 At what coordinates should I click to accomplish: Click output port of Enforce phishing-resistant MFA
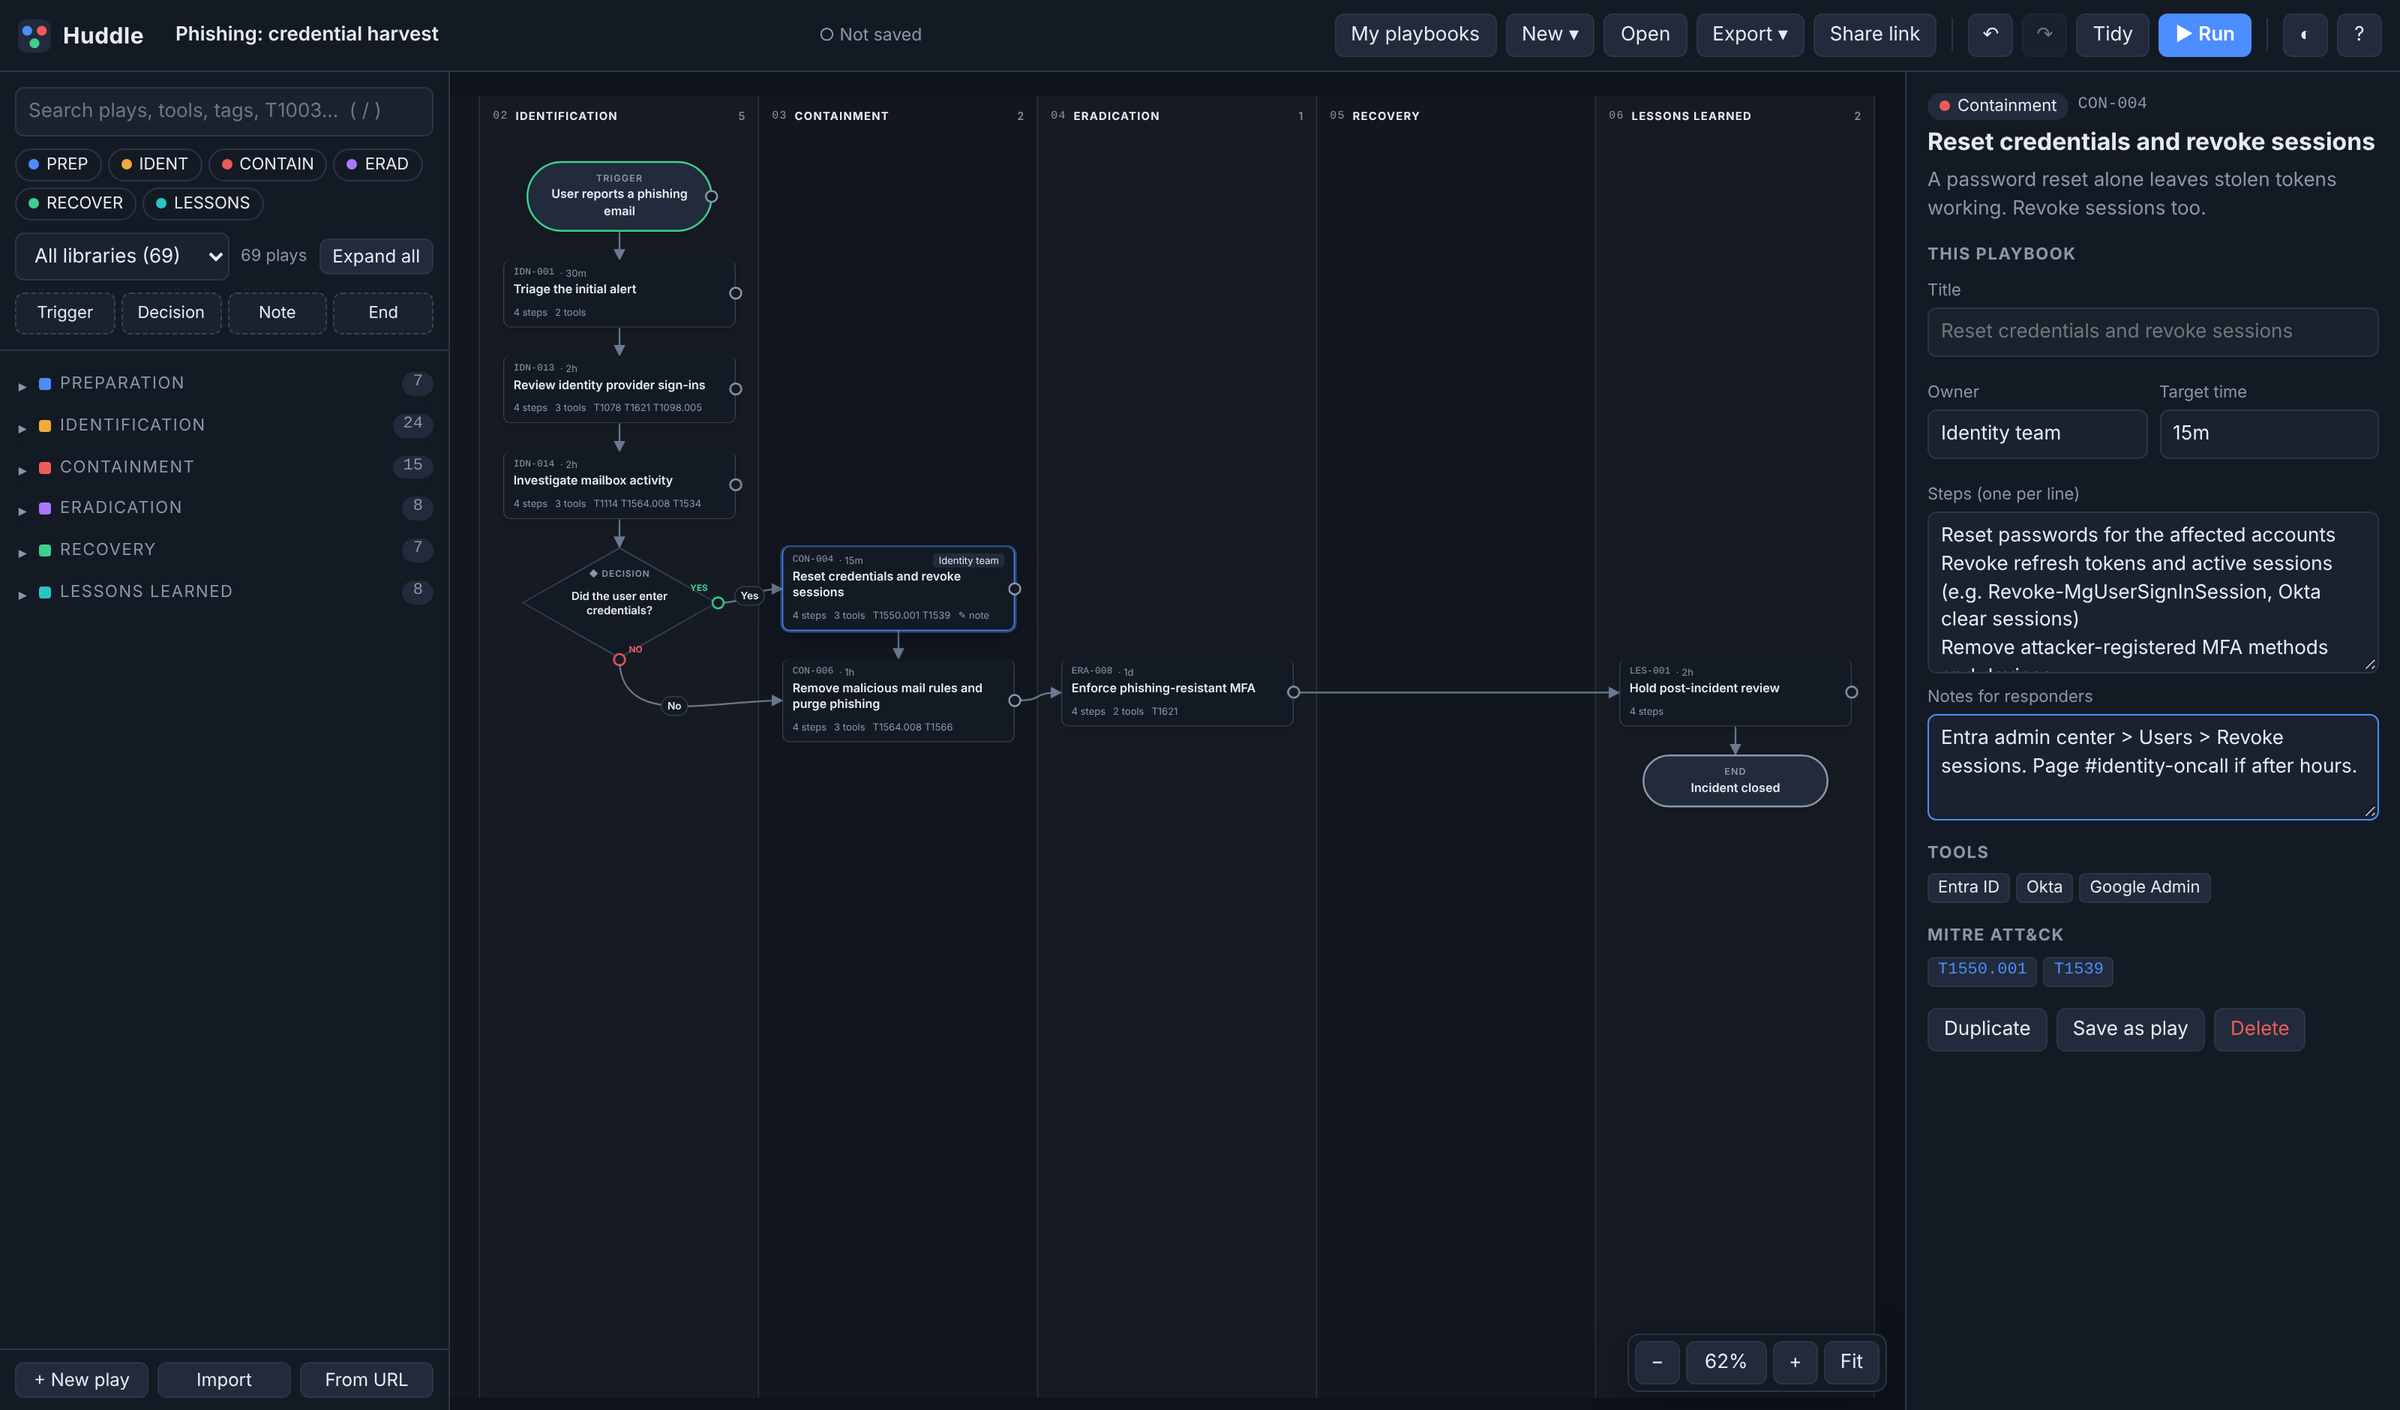tap(1293, 692)
